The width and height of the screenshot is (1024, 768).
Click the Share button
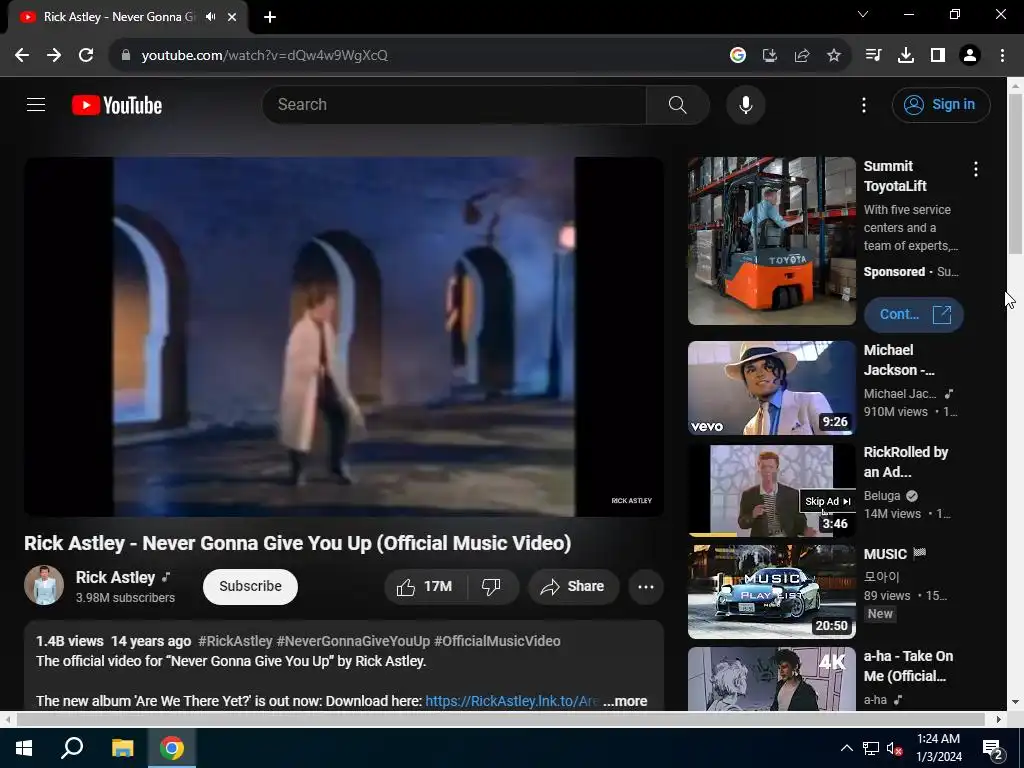[x=573, y=586]
